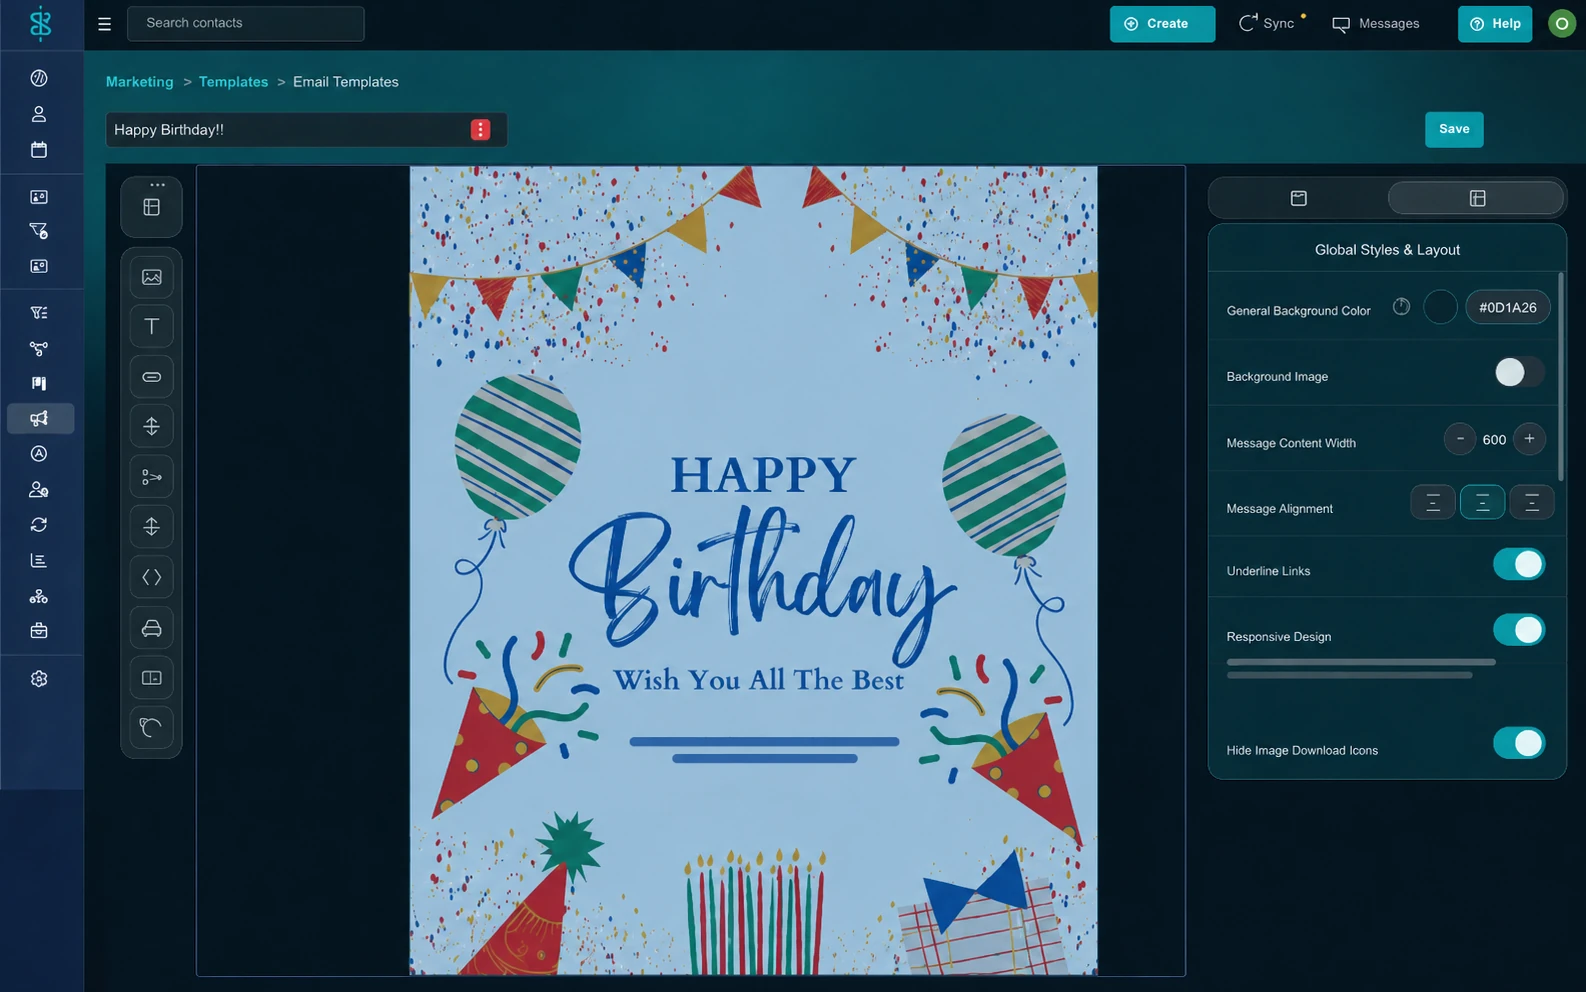Click the 600 width value

click(1494, 440)
